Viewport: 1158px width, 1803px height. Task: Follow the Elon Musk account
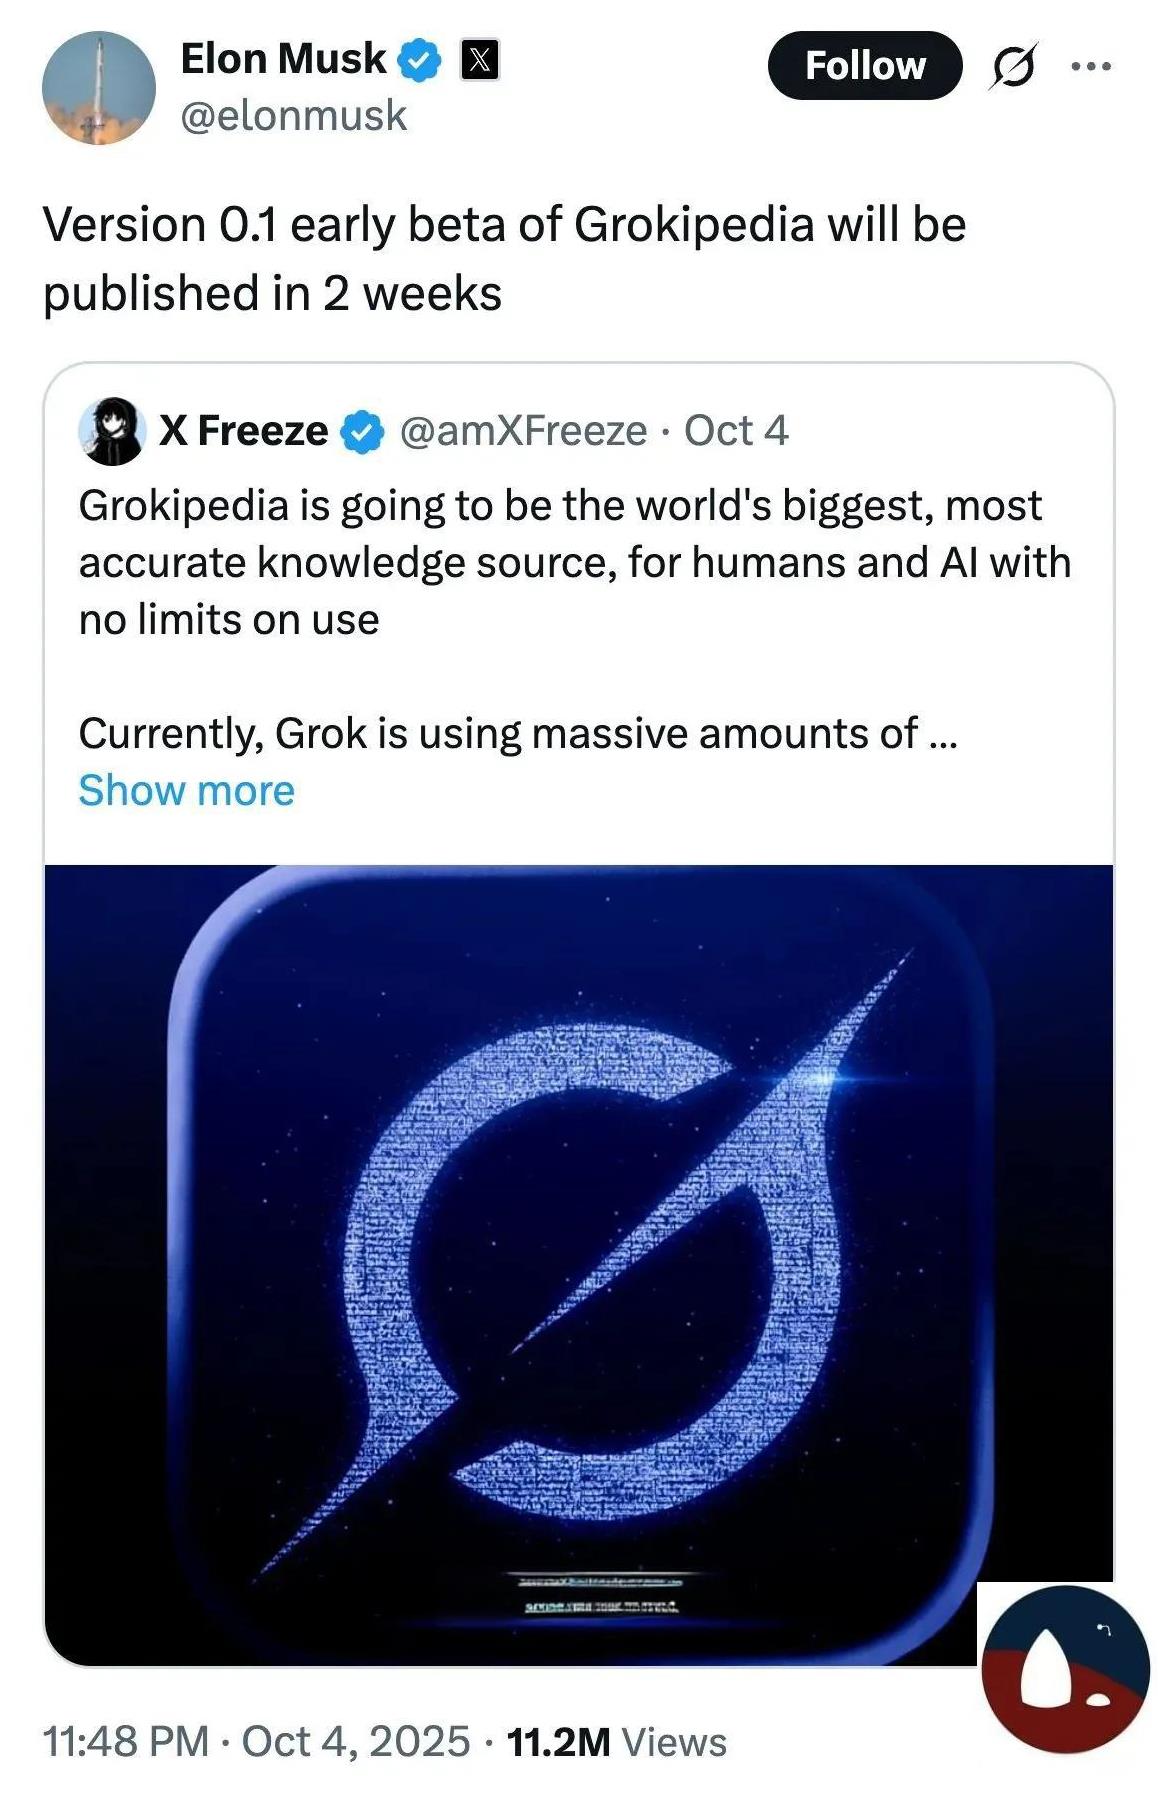pyautogui.click(x=865, y=66)
